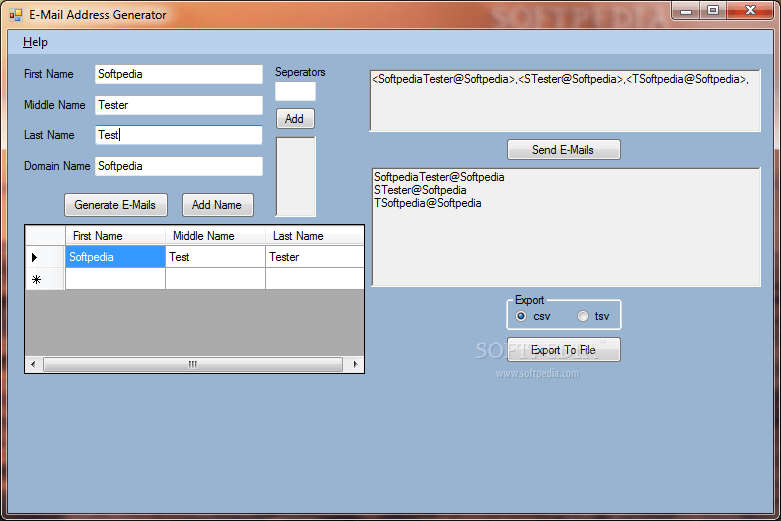Click the Seperators text box
The image size is (781, 521).
[x=295, y=92]
